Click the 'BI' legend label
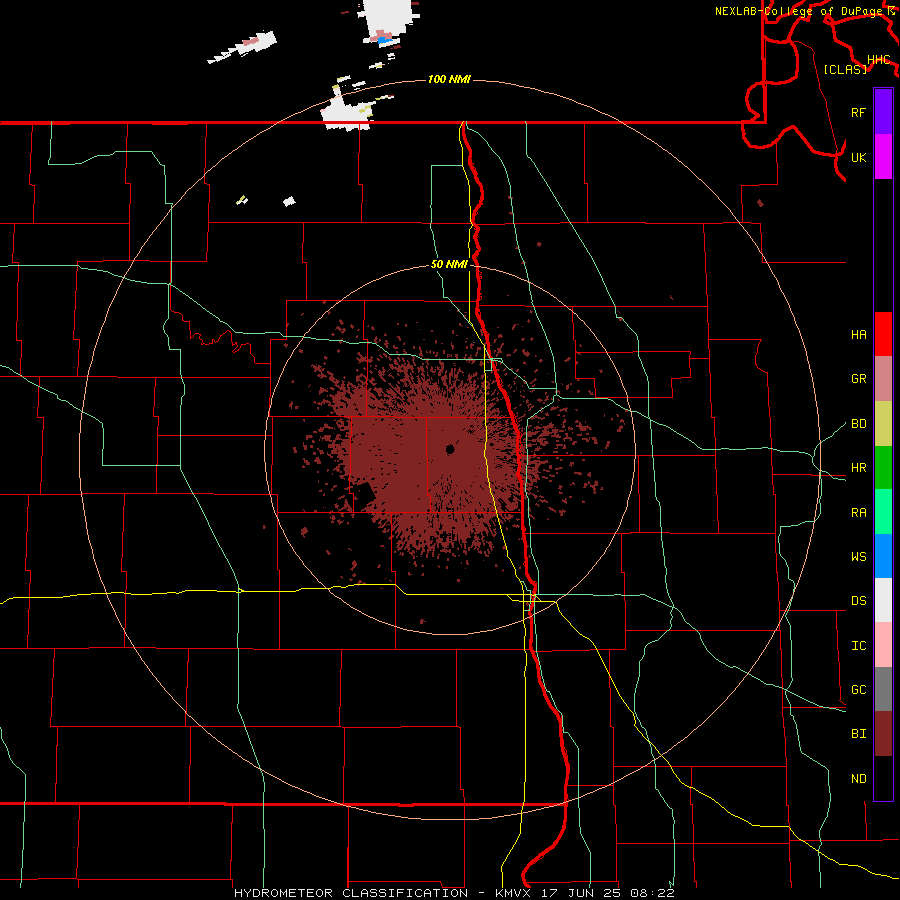Screen dimensions: 900x900 click(858, 734)
